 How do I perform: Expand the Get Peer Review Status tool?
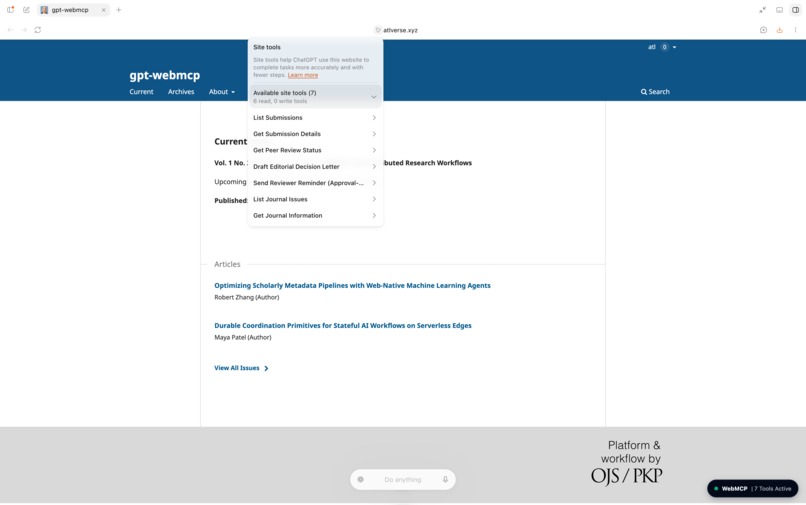click(x=315, y=150)
